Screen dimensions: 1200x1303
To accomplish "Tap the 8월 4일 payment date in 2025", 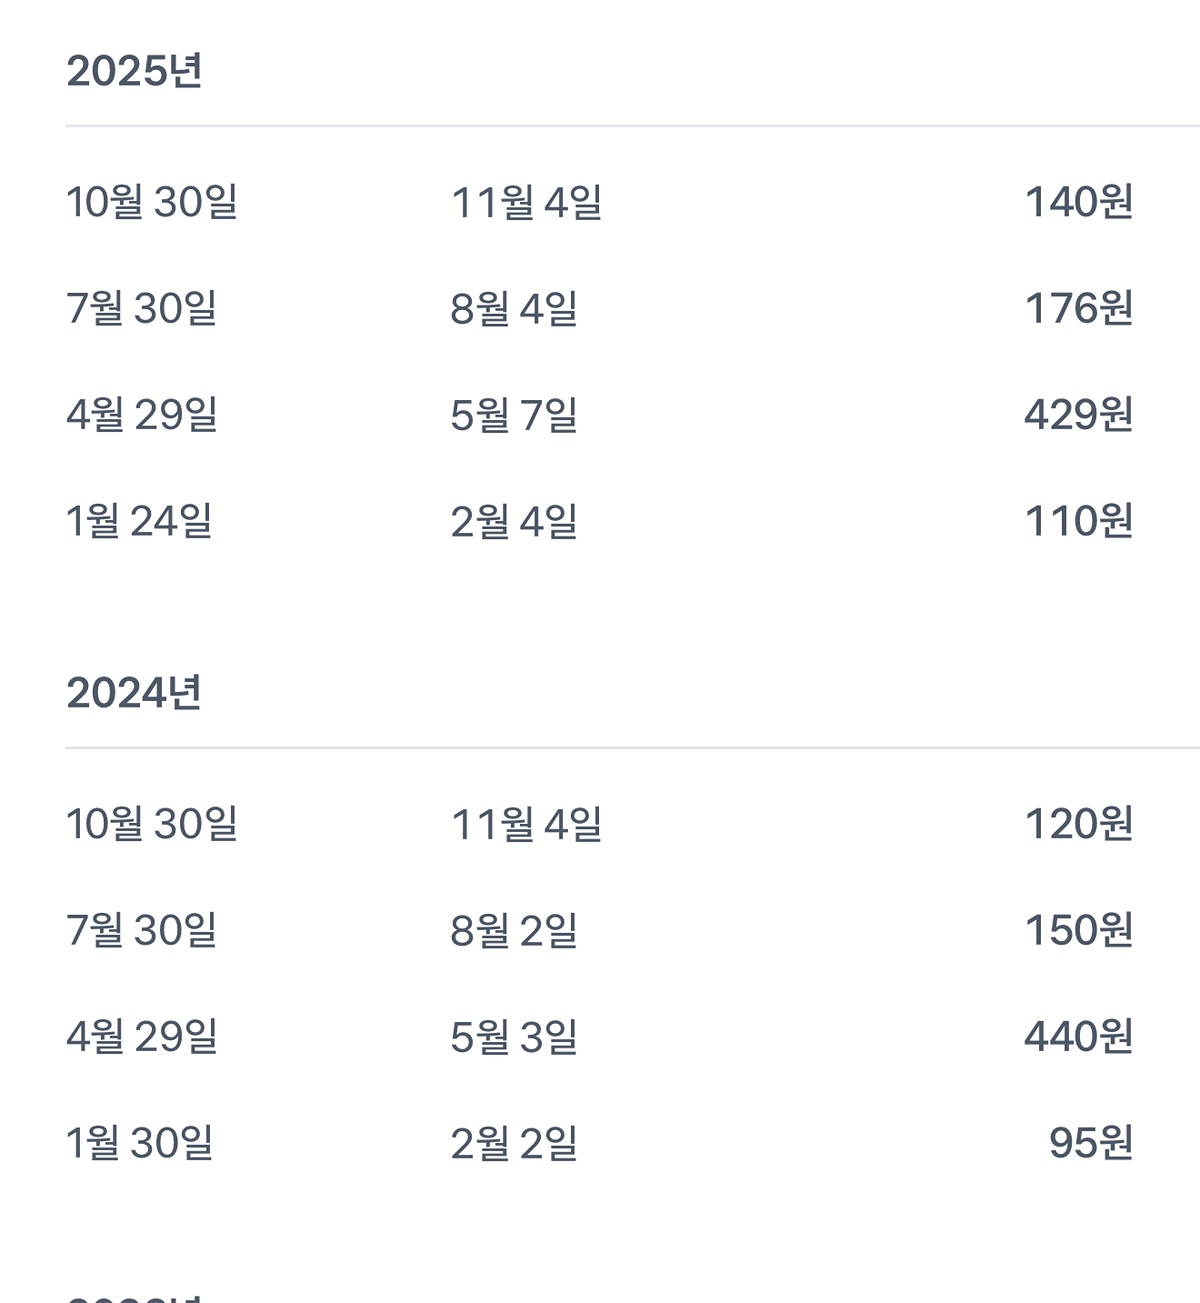I will 514,308.
